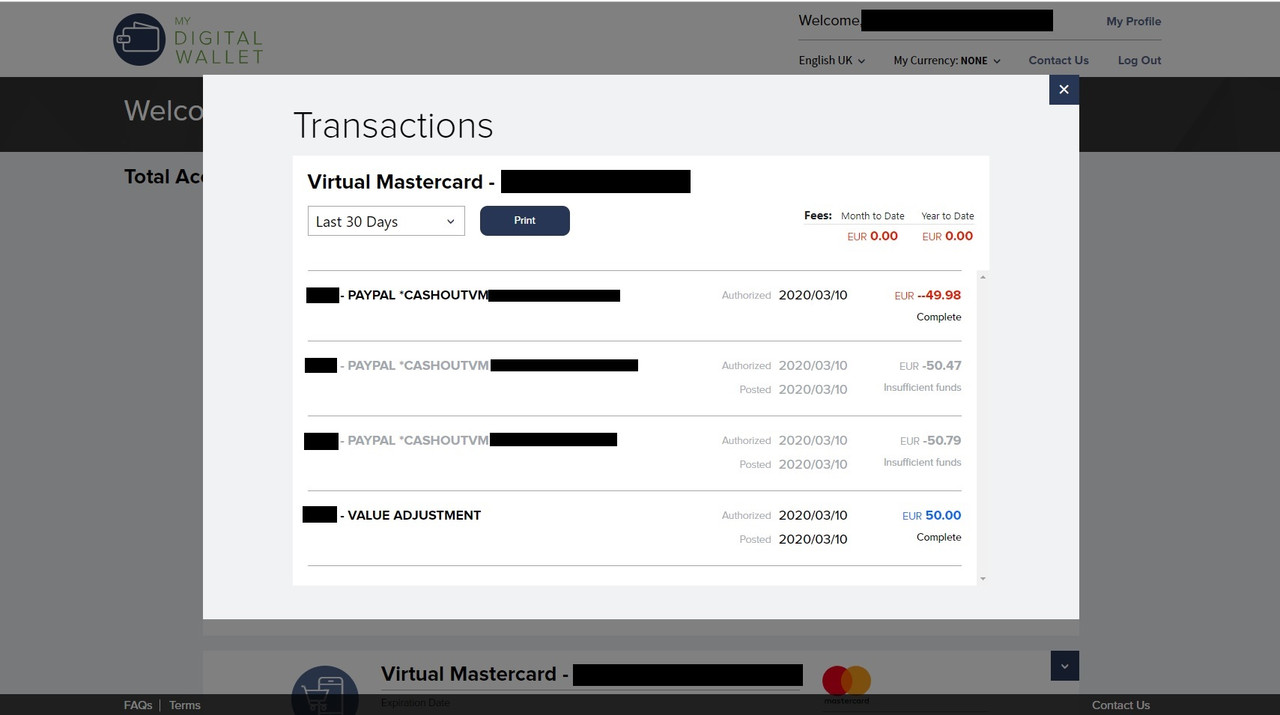Screen dimensions: 1280x715
Task: Open Contact Us in the footer
Action: [x=1120, y=705]
